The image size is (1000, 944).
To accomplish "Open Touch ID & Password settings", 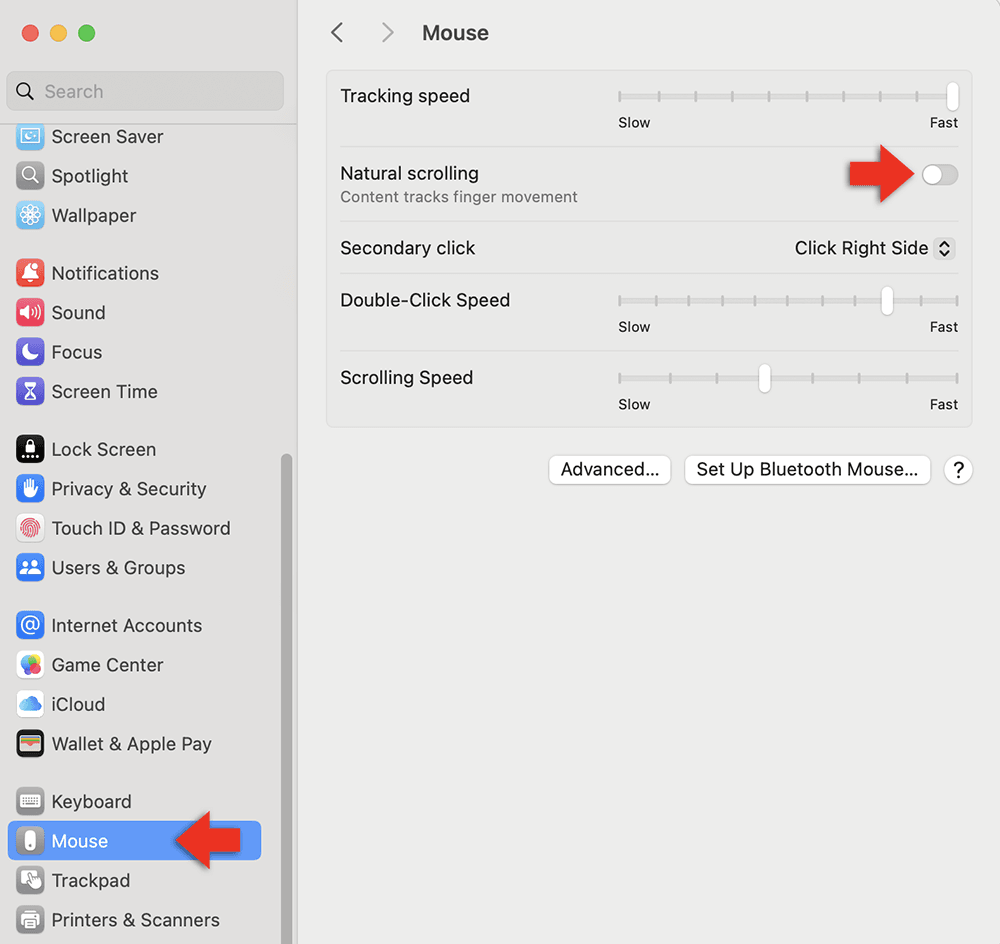I will (x=135, y=528).
